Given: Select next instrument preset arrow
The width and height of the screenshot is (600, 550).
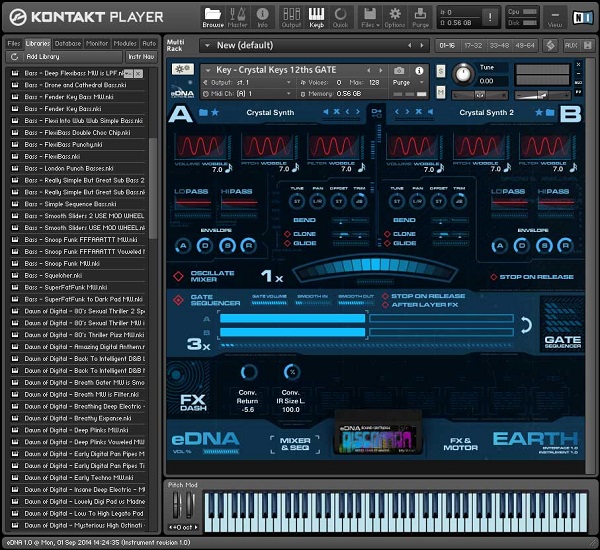Looking at the screenshot, I should (381, 70).
